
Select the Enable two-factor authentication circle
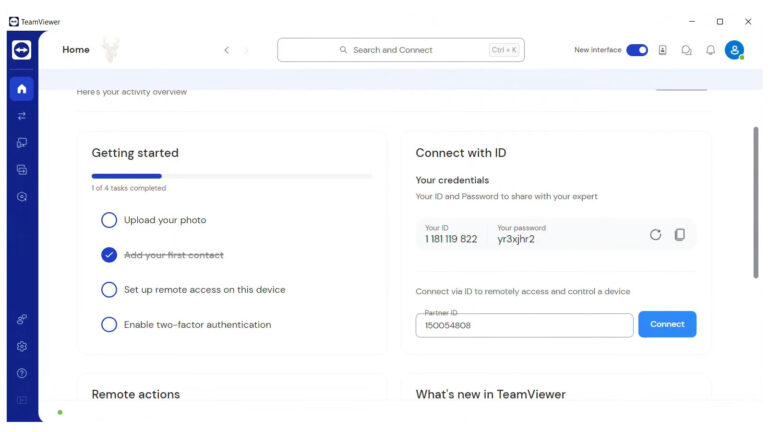click(109, 324)
